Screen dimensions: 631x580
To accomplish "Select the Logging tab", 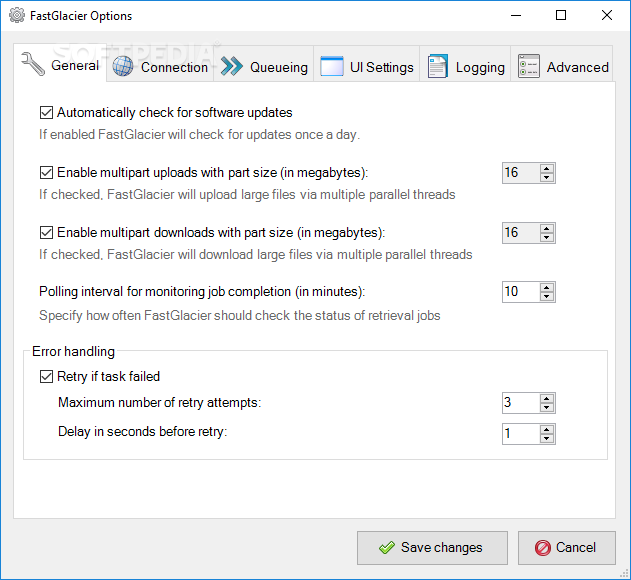I will [x=465, y=64].
